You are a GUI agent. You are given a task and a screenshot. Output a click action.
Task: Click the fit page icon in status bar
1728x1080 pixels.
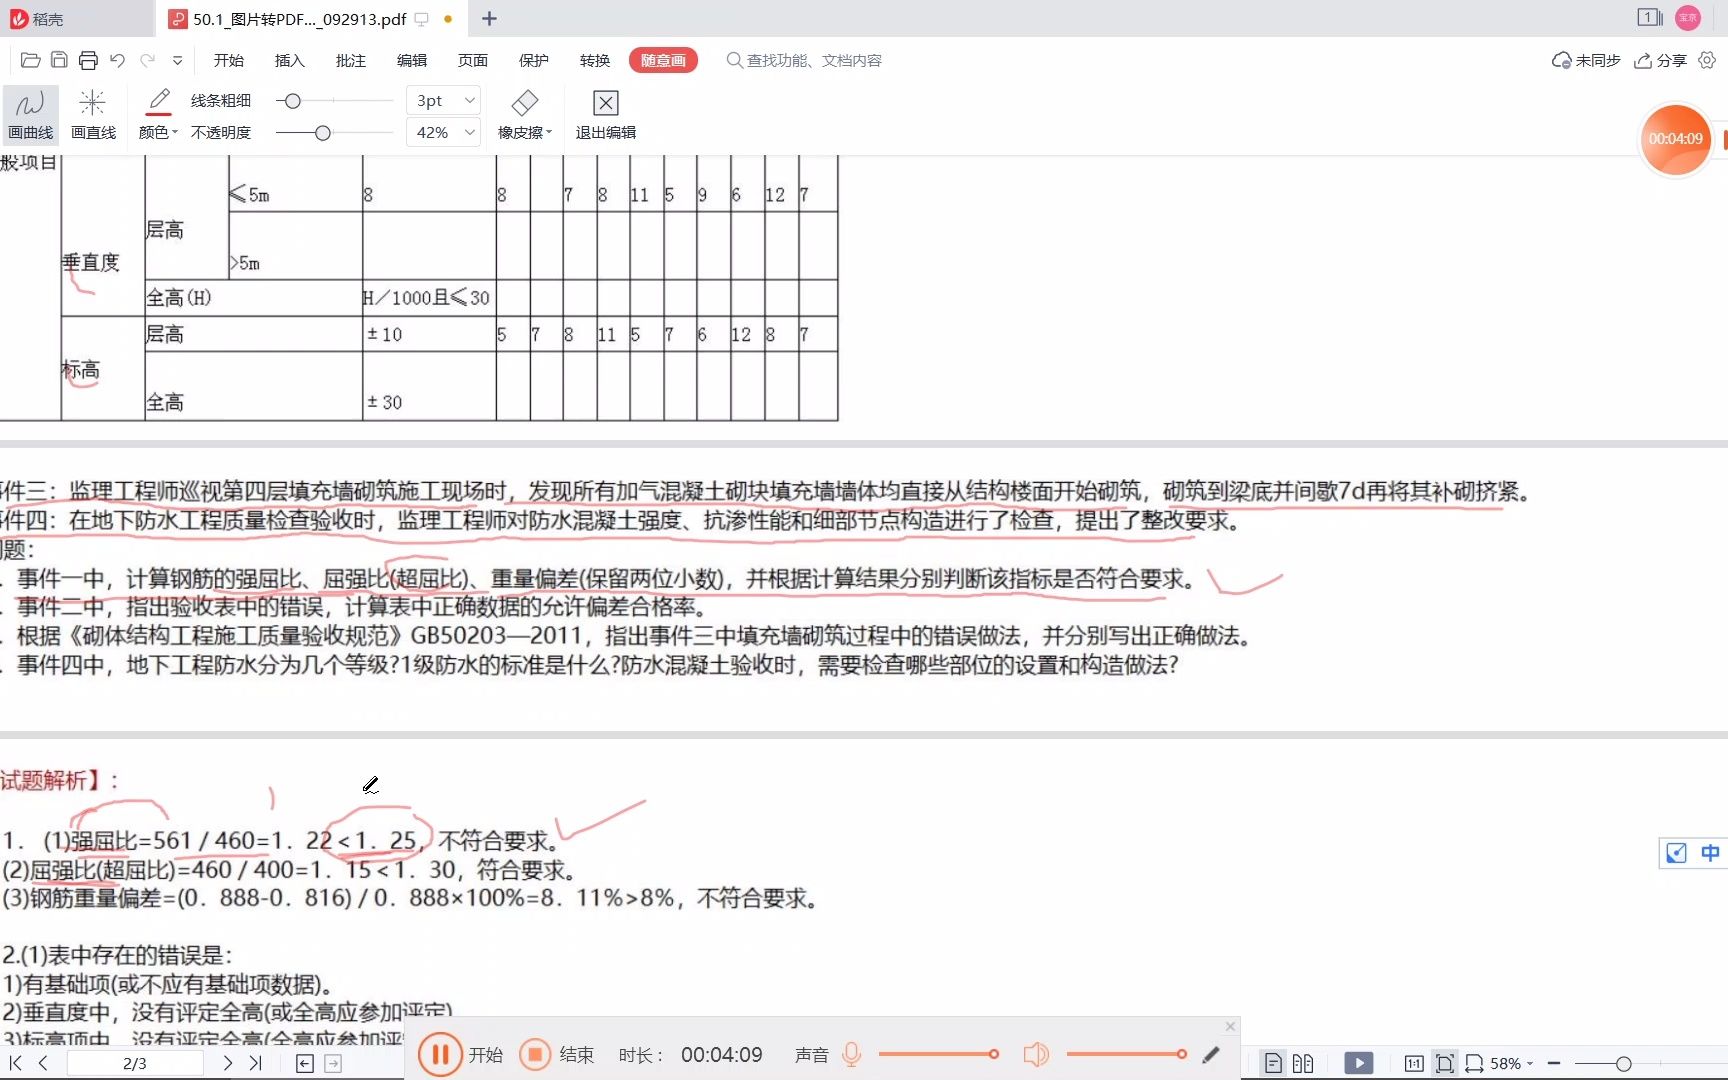point(1445,1064)
